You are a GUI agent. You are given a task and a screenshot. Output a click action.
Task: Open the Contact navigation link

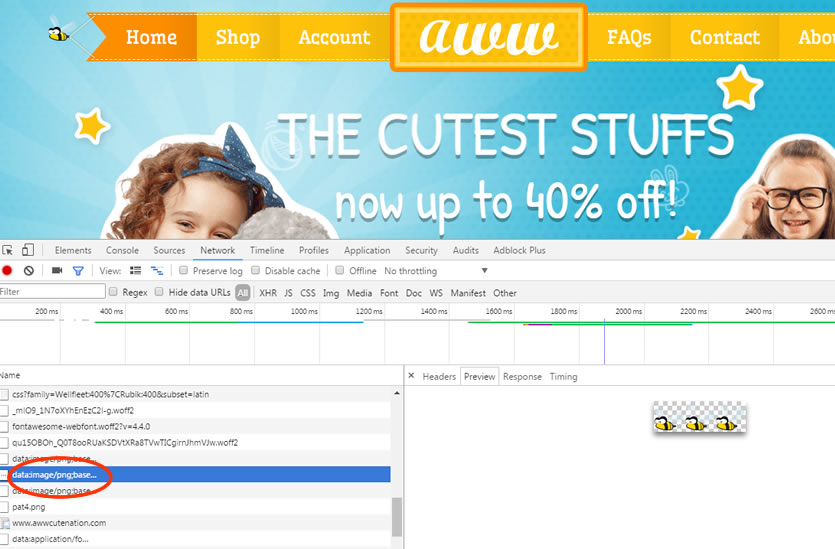(725, 37)
